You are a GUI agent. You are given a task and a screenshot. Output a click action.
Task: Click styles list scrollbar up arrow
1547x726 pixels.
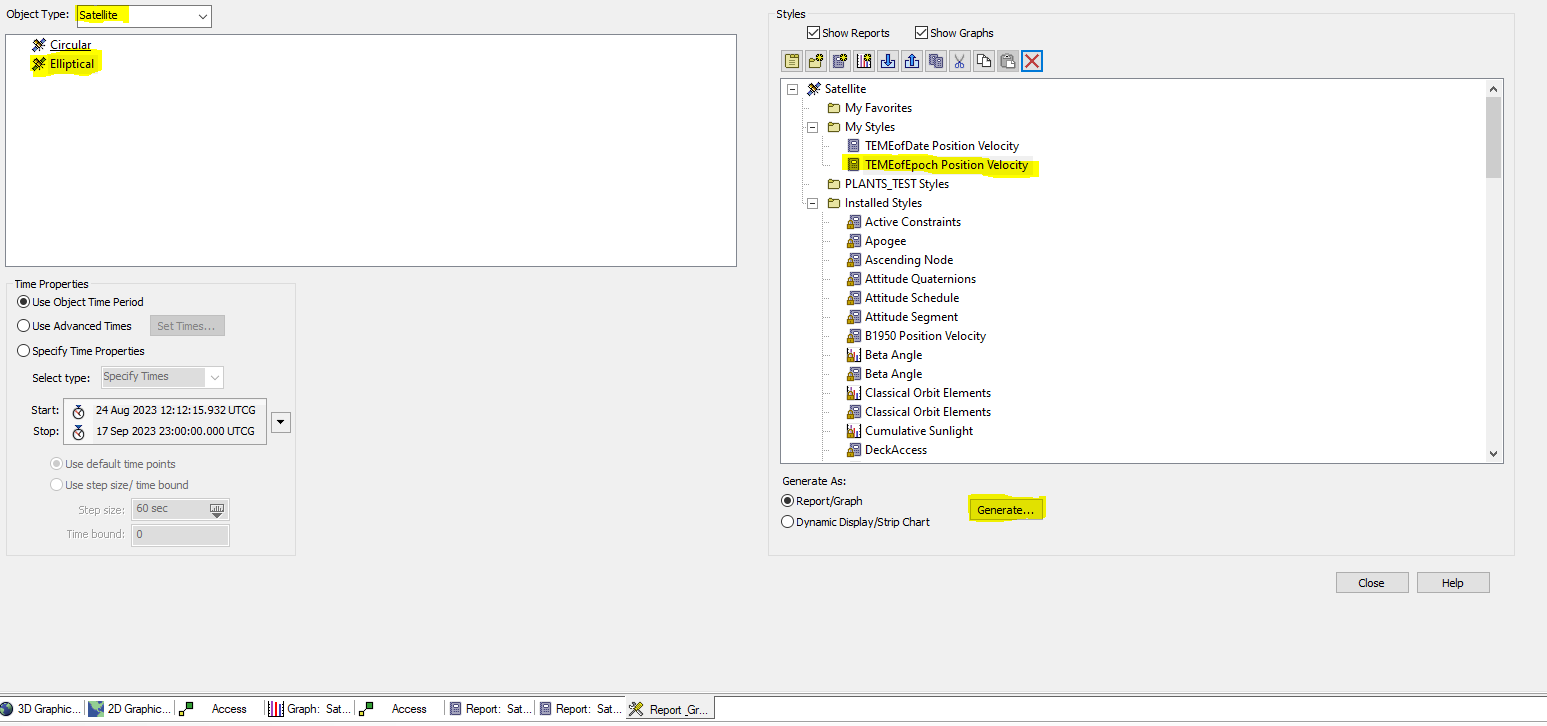pos(1494,88)
